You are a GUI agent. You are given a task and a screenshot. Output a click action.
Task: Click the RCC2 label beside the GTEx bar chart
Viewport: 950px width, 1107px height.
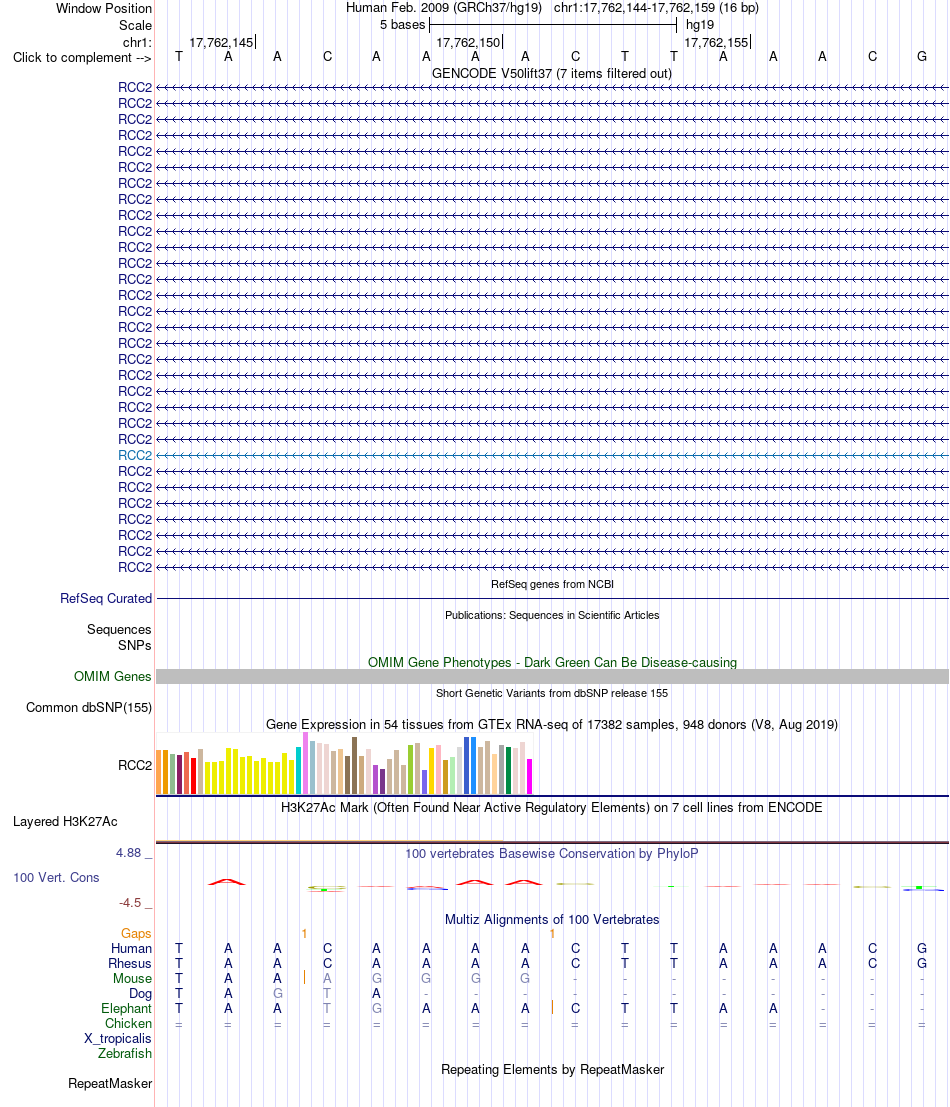pos(135,765)
